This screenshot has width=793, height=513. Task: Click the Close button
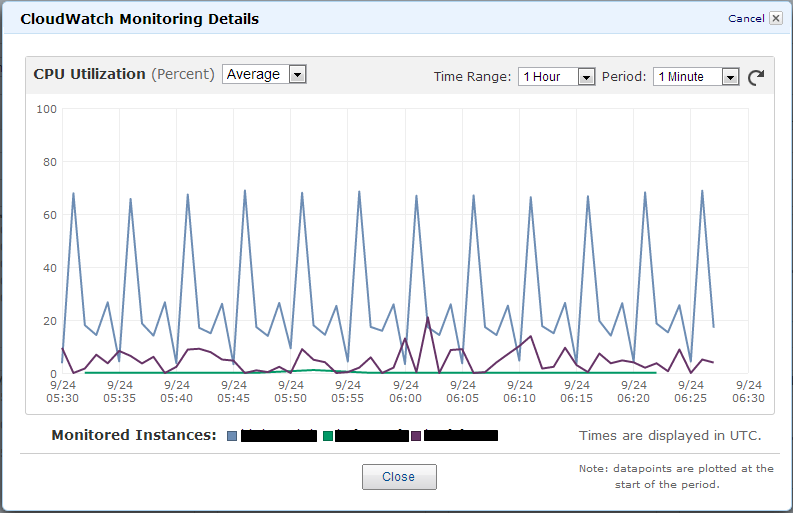point(399,477)
